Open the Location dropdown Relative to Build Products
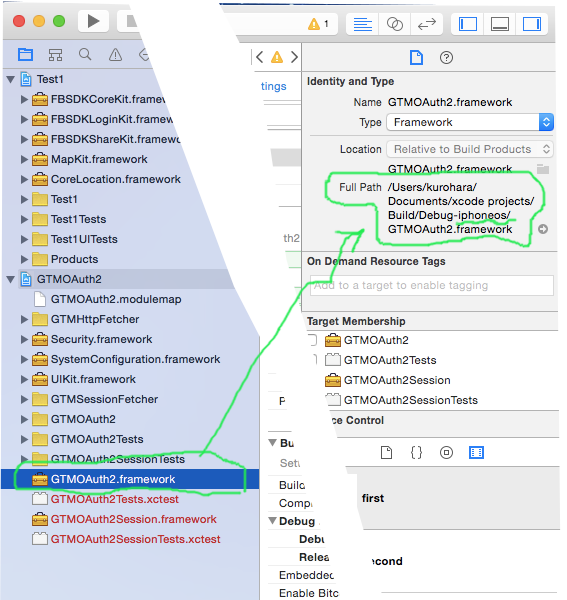 pos(470,149)
